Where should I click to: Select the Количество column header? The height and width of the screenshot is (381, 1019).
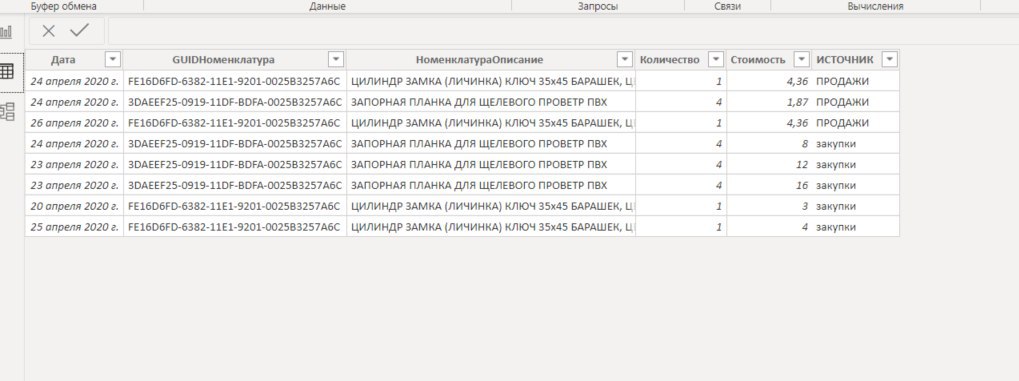(669, 60)
